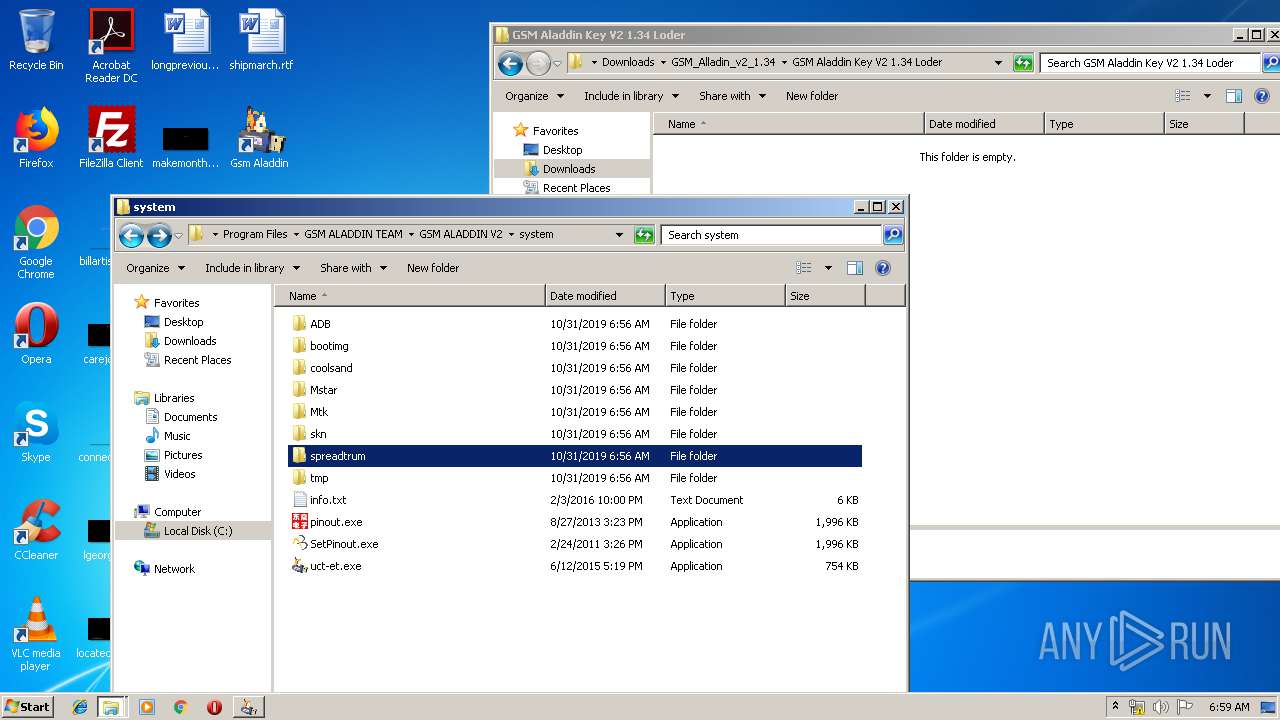Click New folder in GSM Aladdin Key window
The height and width of the screenshot is (720, 1280).
point(812,96)
